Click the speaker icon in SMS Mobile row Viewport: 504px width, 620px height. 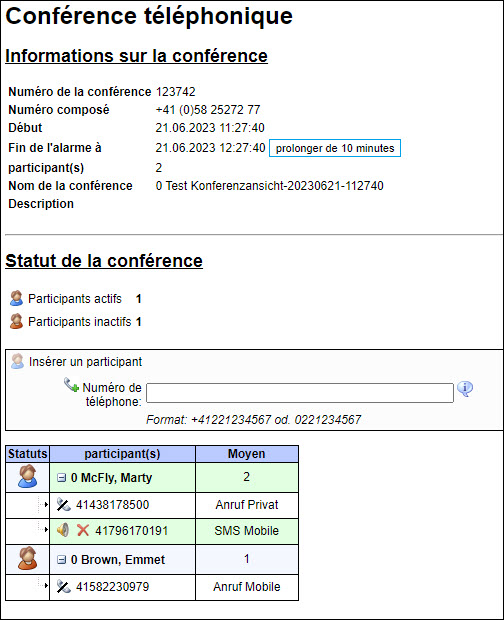[x=63, y=530]
